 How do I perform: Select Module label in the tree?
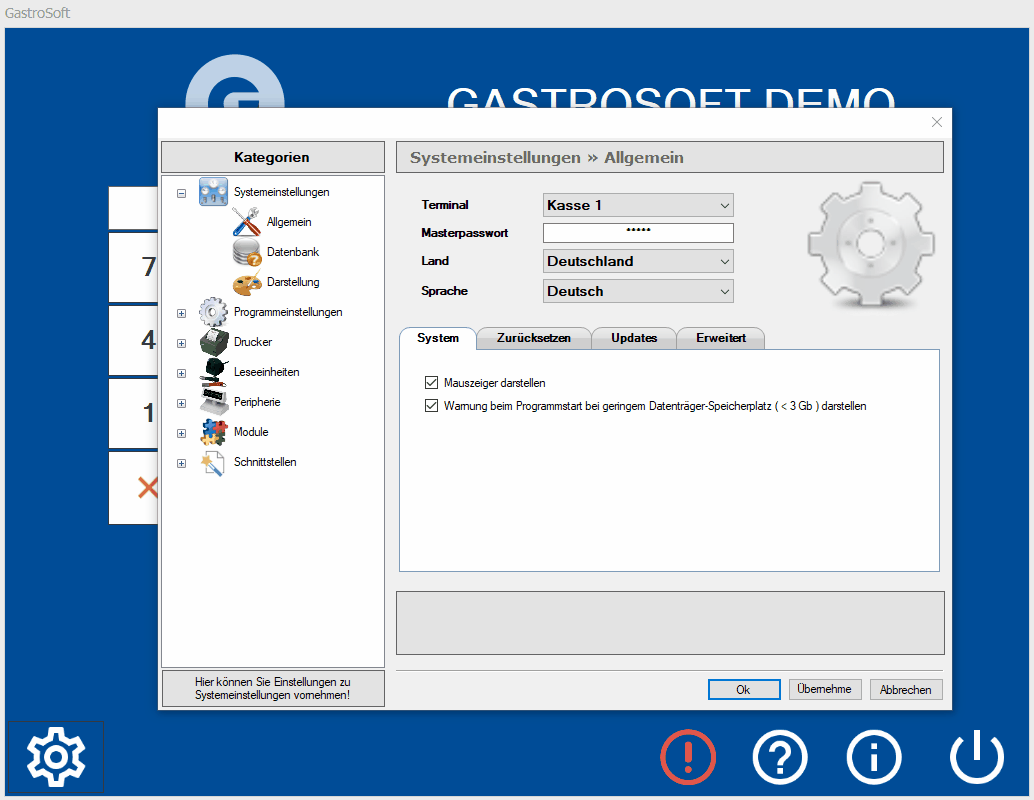[x=251, y=432]
